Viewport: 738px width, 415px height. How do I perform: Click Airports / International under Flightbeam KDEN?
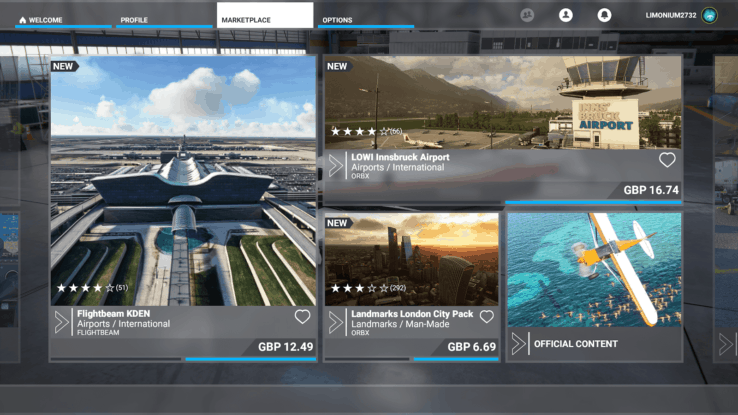(x=123, y=324)
